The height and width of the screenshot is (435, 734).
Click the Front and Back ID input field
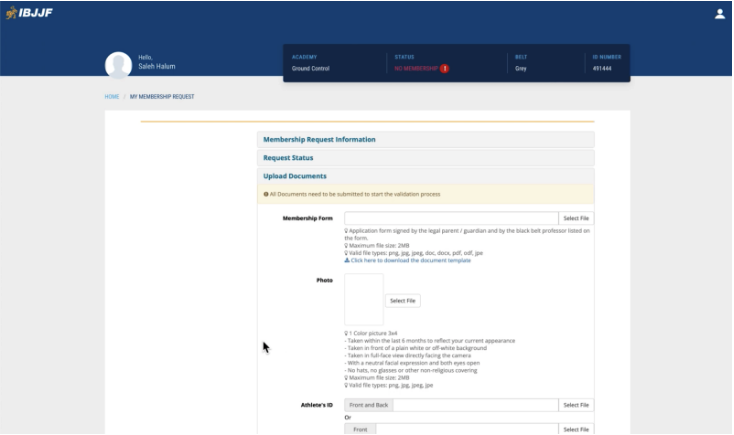tap(475, 405)
